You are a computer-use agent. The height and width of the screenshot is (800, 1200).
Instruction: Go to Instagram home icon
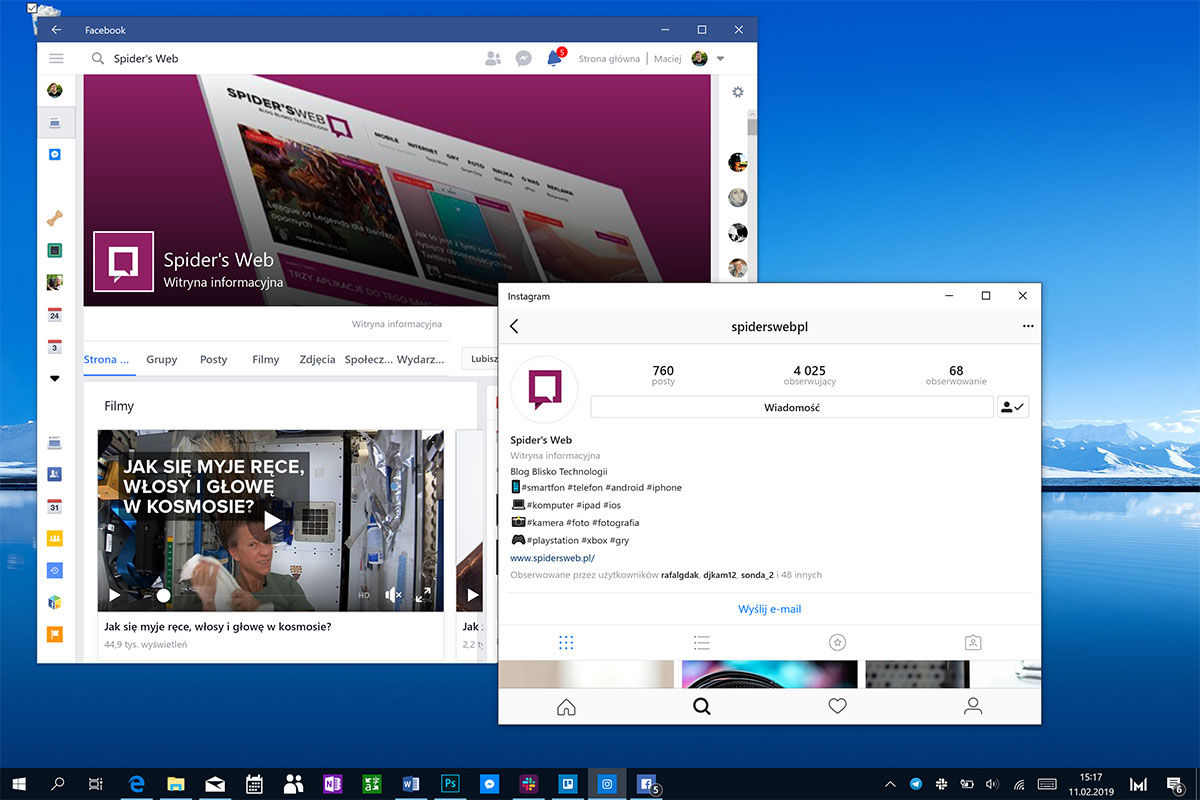pos(566,706)
